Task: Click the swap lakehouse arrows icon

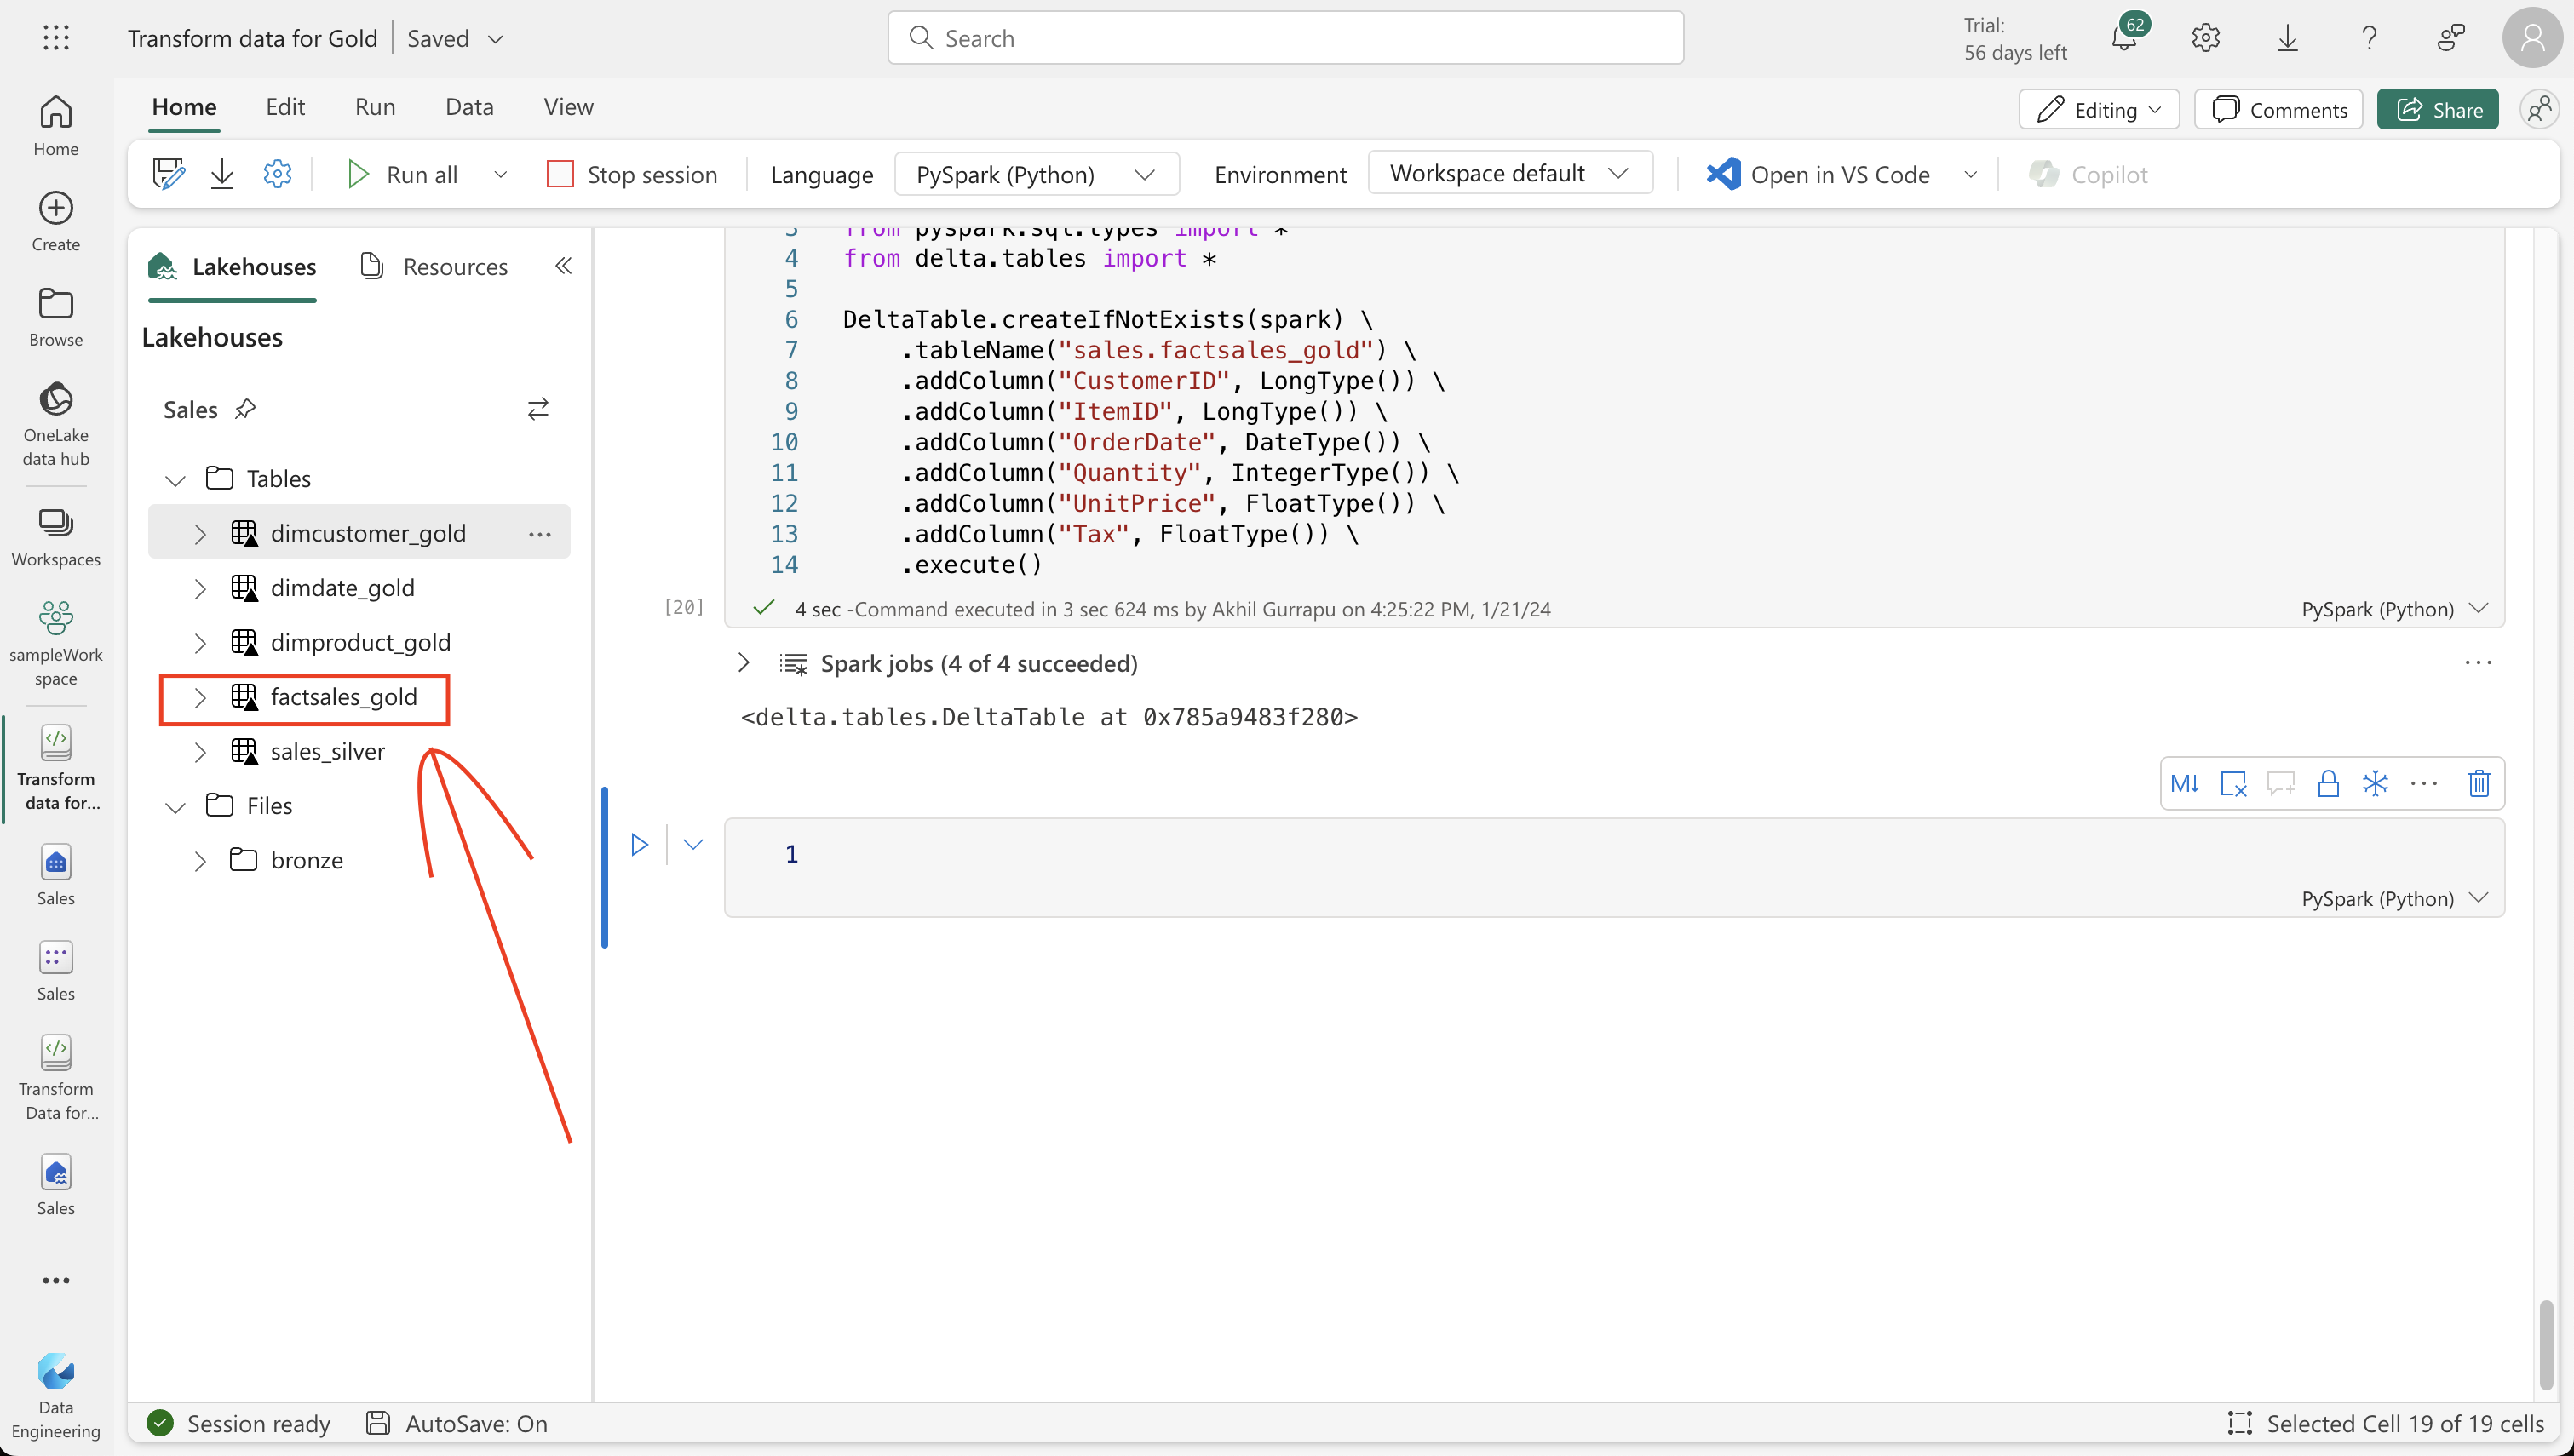Action: tap(538, 409)
